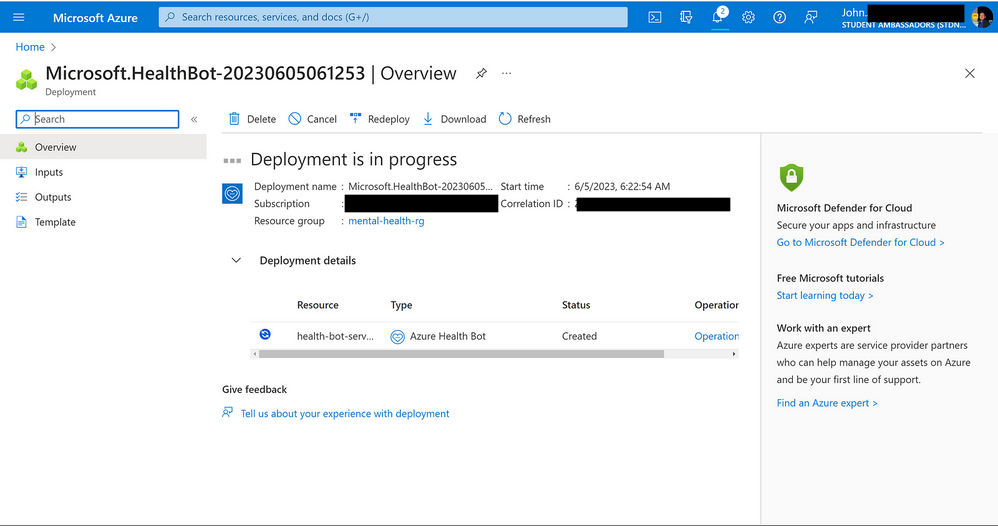Open the notifications bell
Image resolution: width=998 pixels, height=526 pixels.
coord(717,17)
